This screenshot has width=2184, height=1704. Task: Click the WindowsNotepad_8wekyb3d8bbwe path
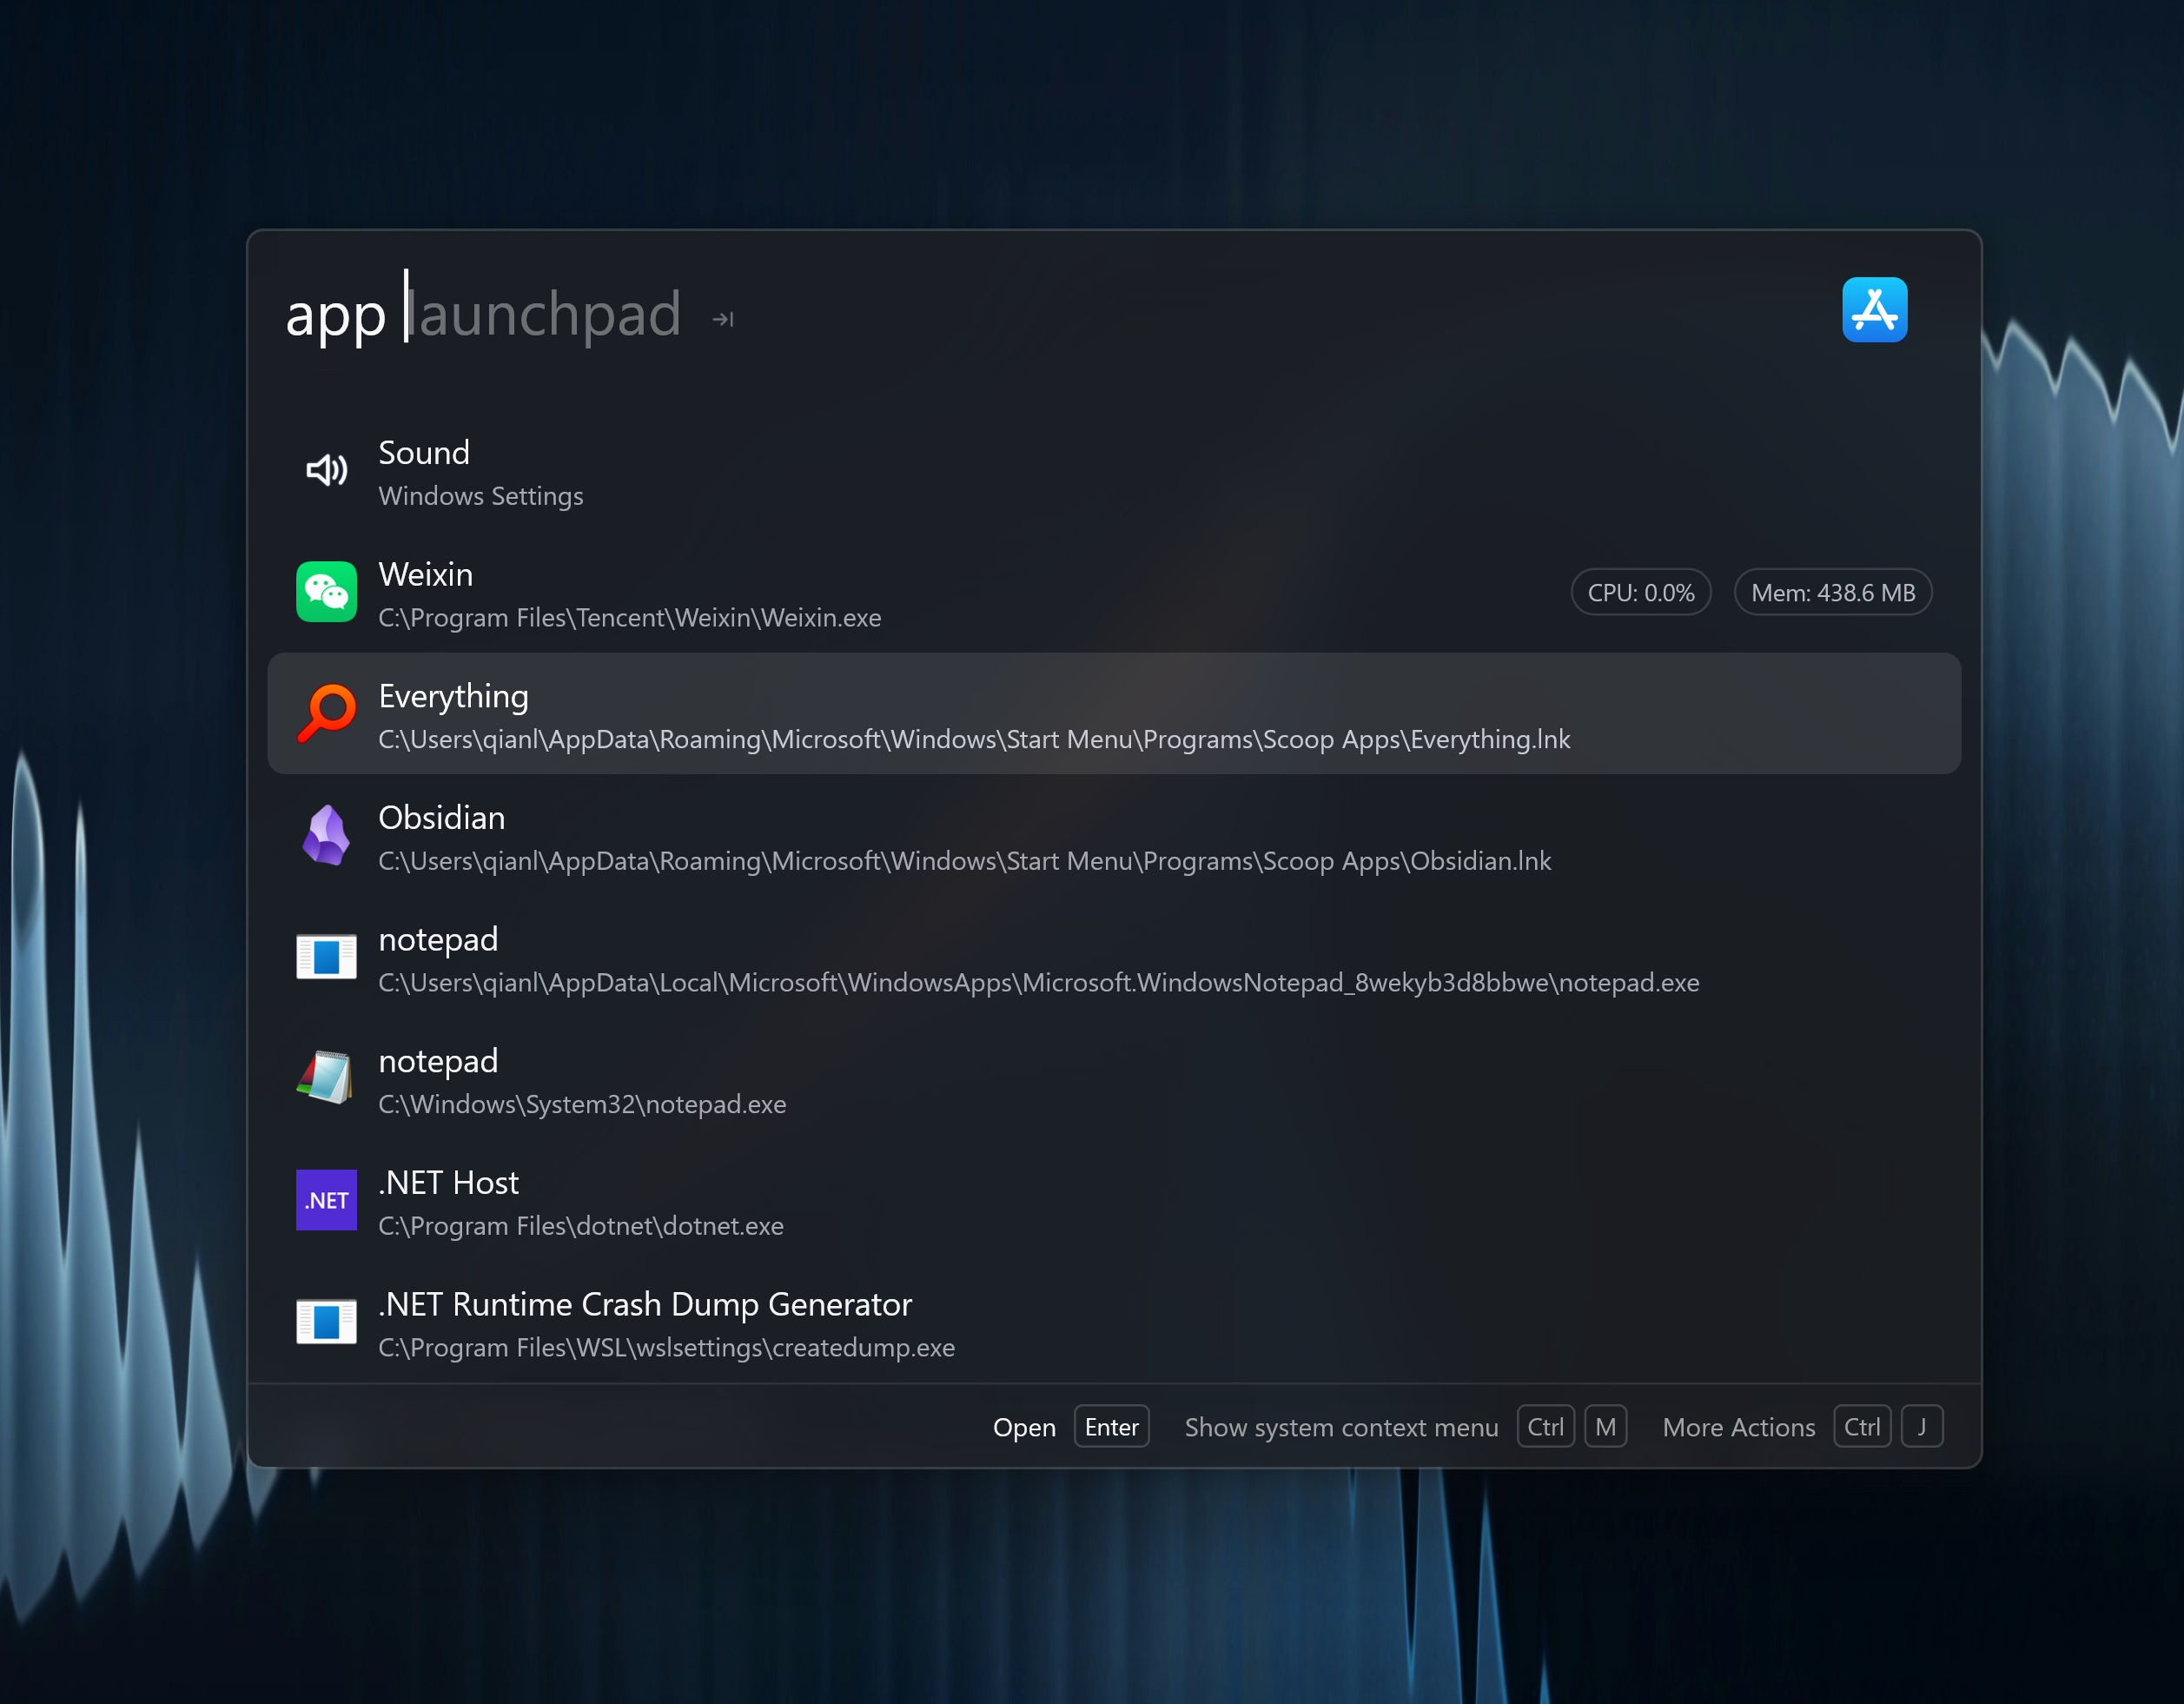click(x=1039, y=982)
